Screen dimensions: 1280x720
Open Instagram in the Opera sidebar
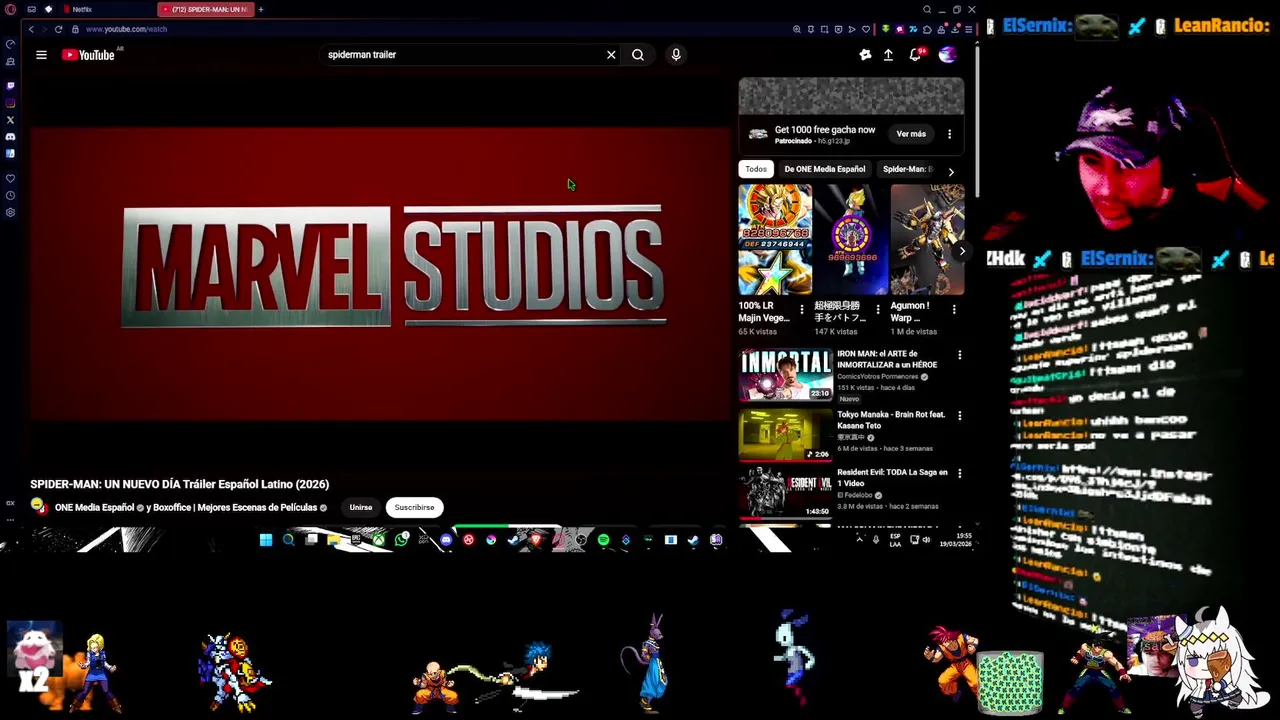(x=10, y=103)
